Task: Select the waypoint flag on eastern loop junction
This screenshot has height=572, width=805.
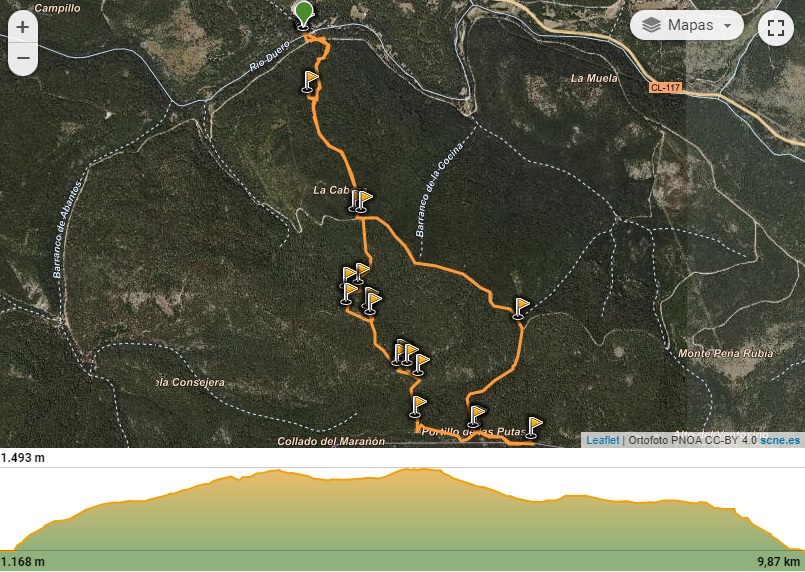Action: point(521,309)
